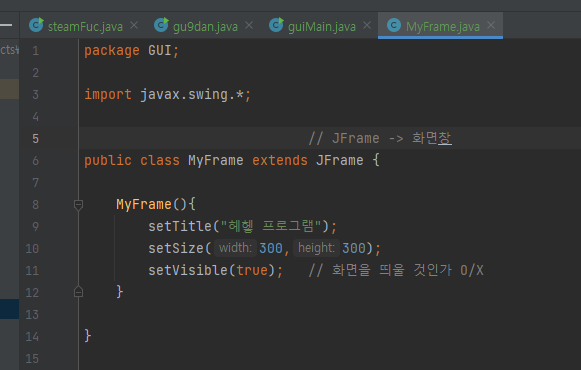Click line number 5 in the gutter
Viewport: 581px width, 370px height.
click(35, 139)
